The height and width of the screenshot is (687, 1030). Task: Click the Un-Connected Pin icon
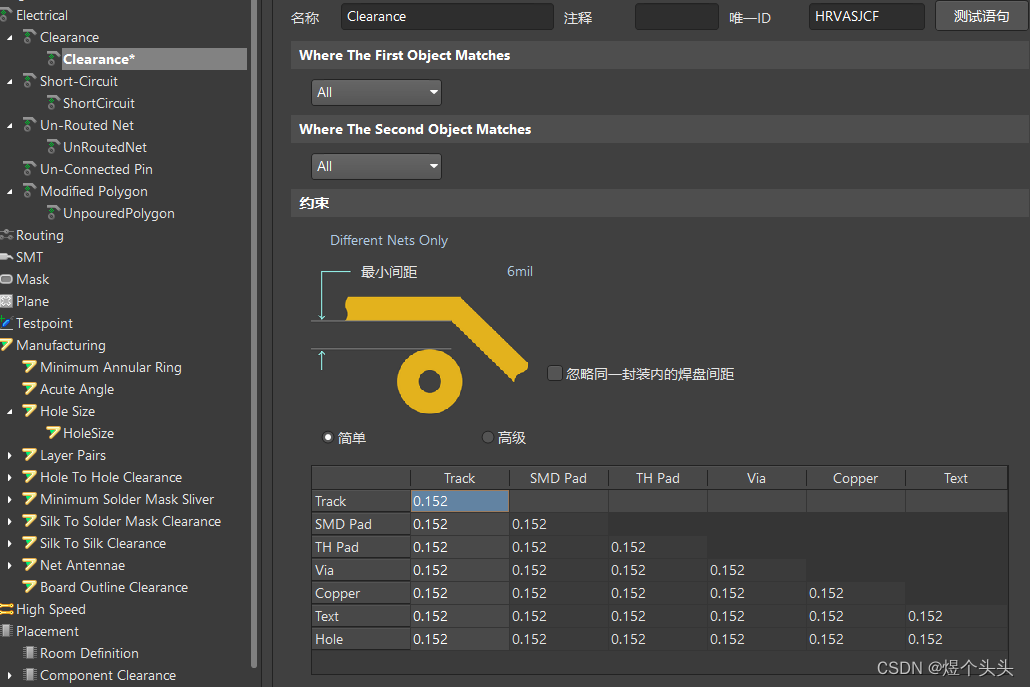29,169
